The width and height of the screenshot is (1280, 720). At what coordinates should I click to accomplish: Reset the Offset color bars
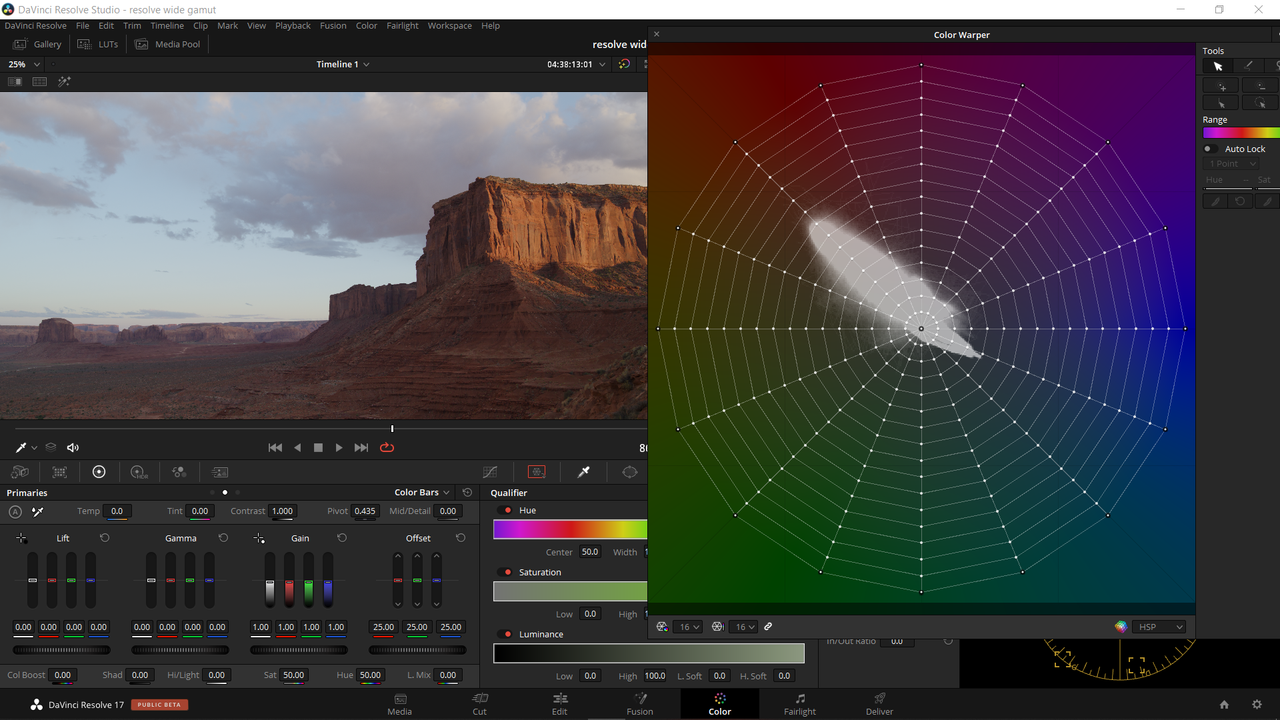pos(460,538)
